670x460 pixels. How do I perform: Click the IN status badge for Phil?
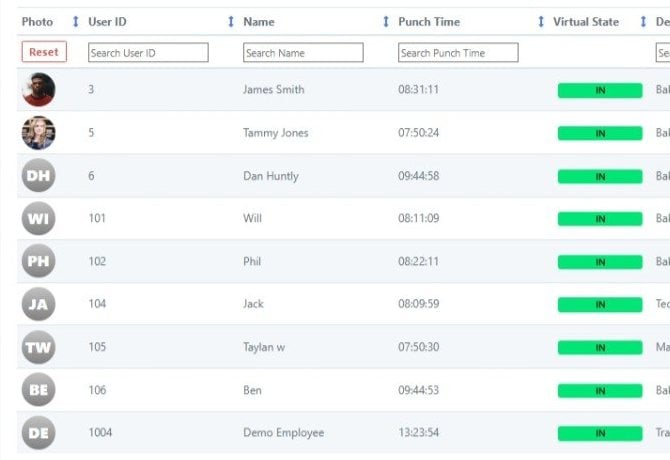point(600,262)
